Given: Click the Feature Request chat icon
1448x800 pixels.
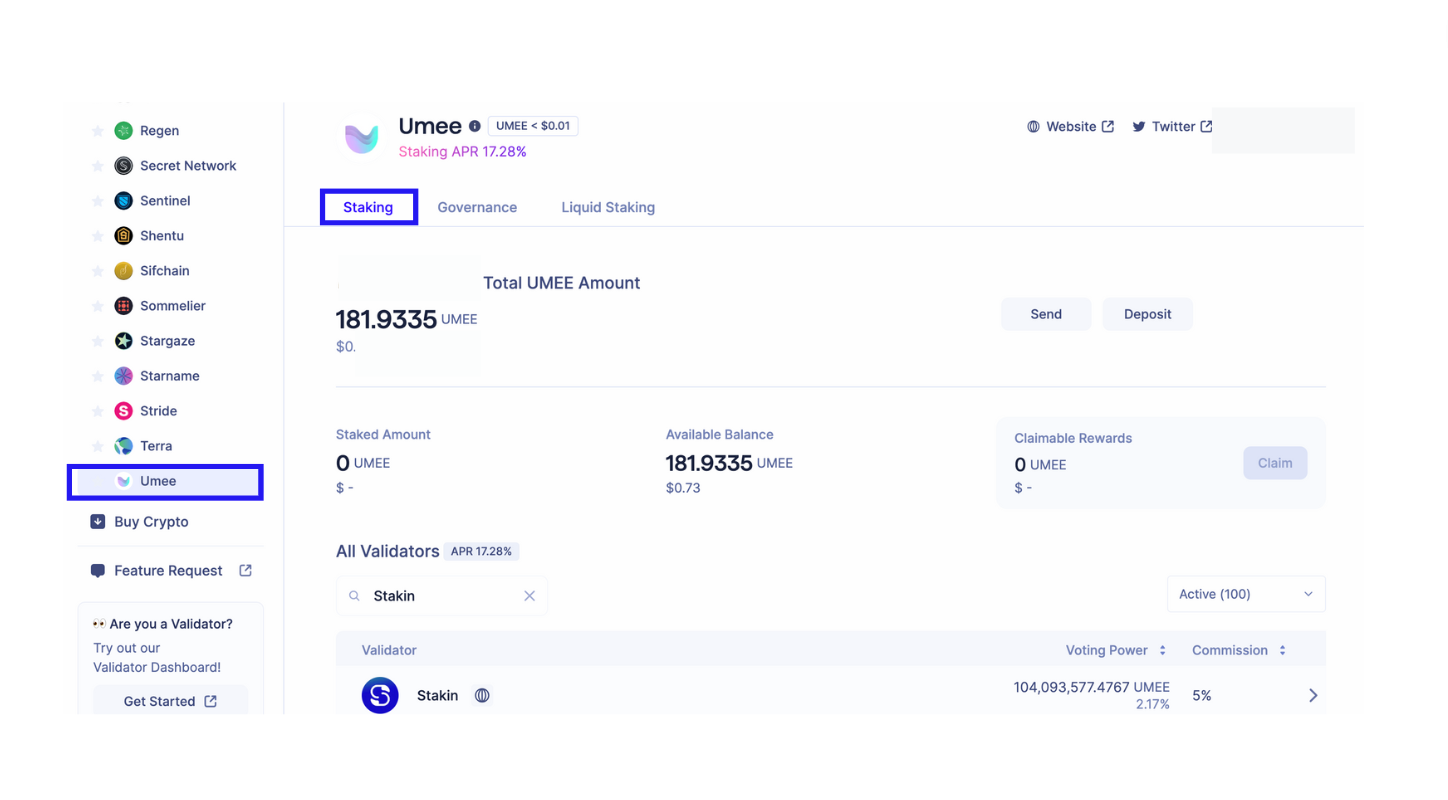Looking at the screenshot, I should (98, 571).
